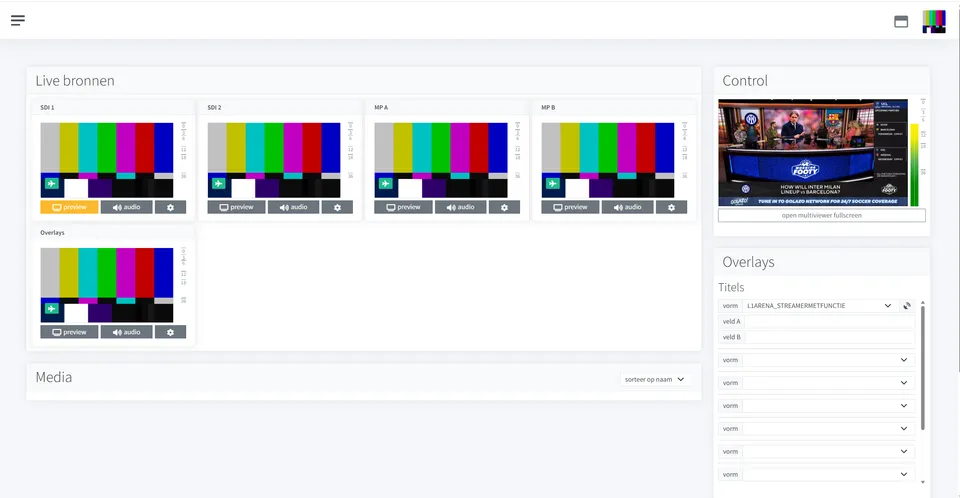Viewport: 960px width, 498px height.
Task: Click the SDI 1 audio level meter
Action: (183, 151)
